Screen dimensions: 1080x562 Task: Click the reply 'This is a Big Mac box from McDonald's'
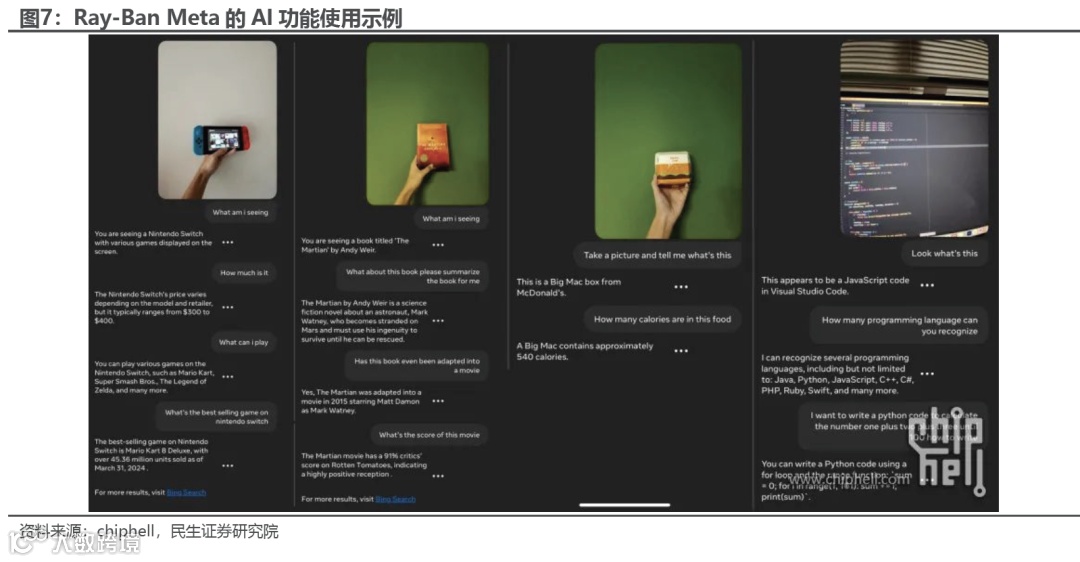(x=569, y=287)
